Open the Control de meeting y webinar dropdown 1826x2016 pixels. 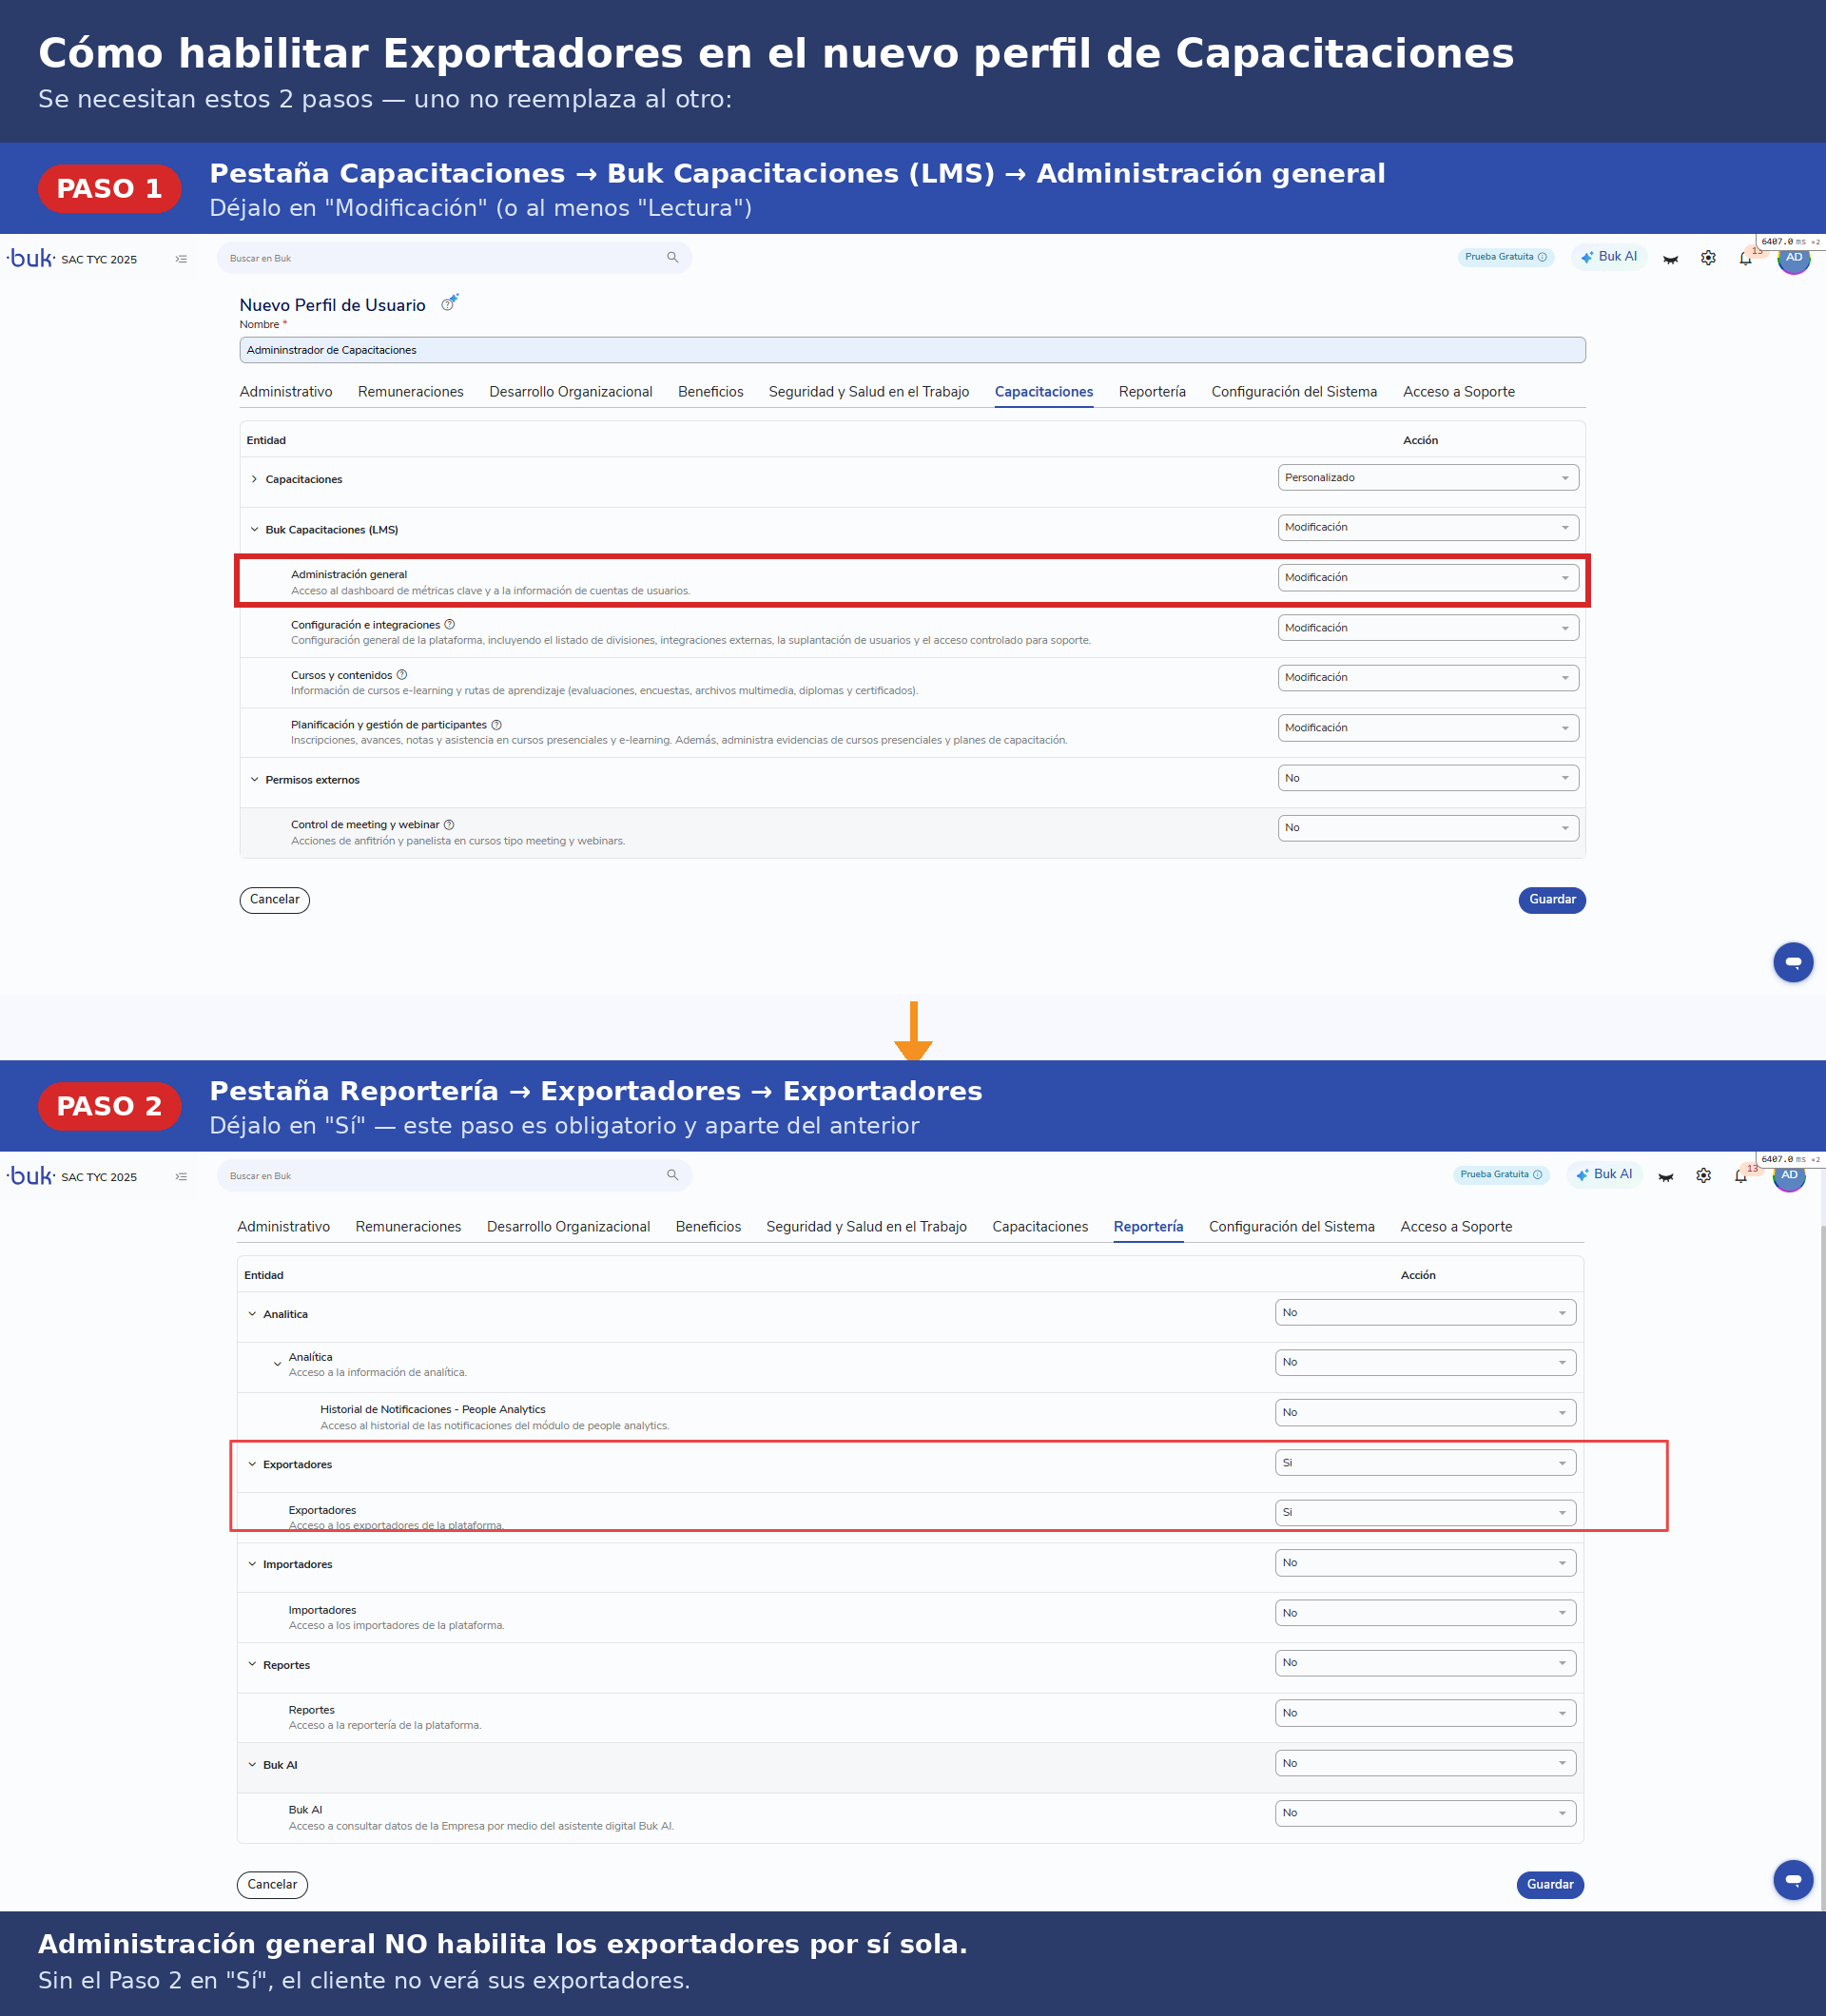point(1428,828)
